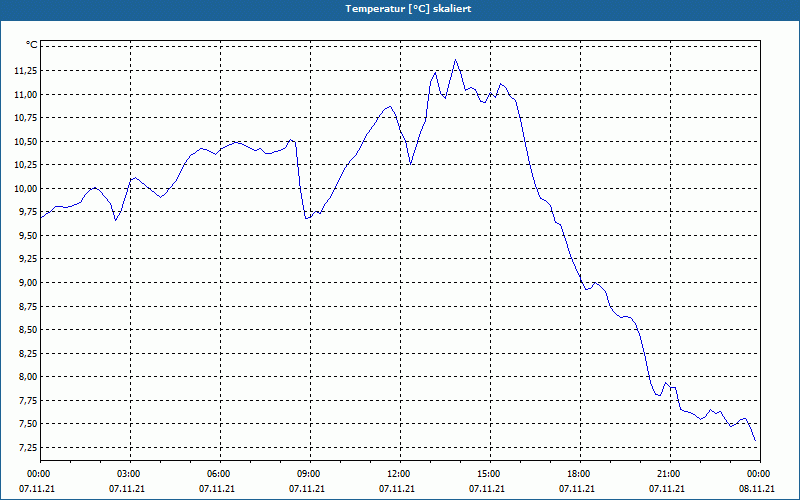
Task: Click the '8,00' y-axis tick
Action: [x=28, y=377]
